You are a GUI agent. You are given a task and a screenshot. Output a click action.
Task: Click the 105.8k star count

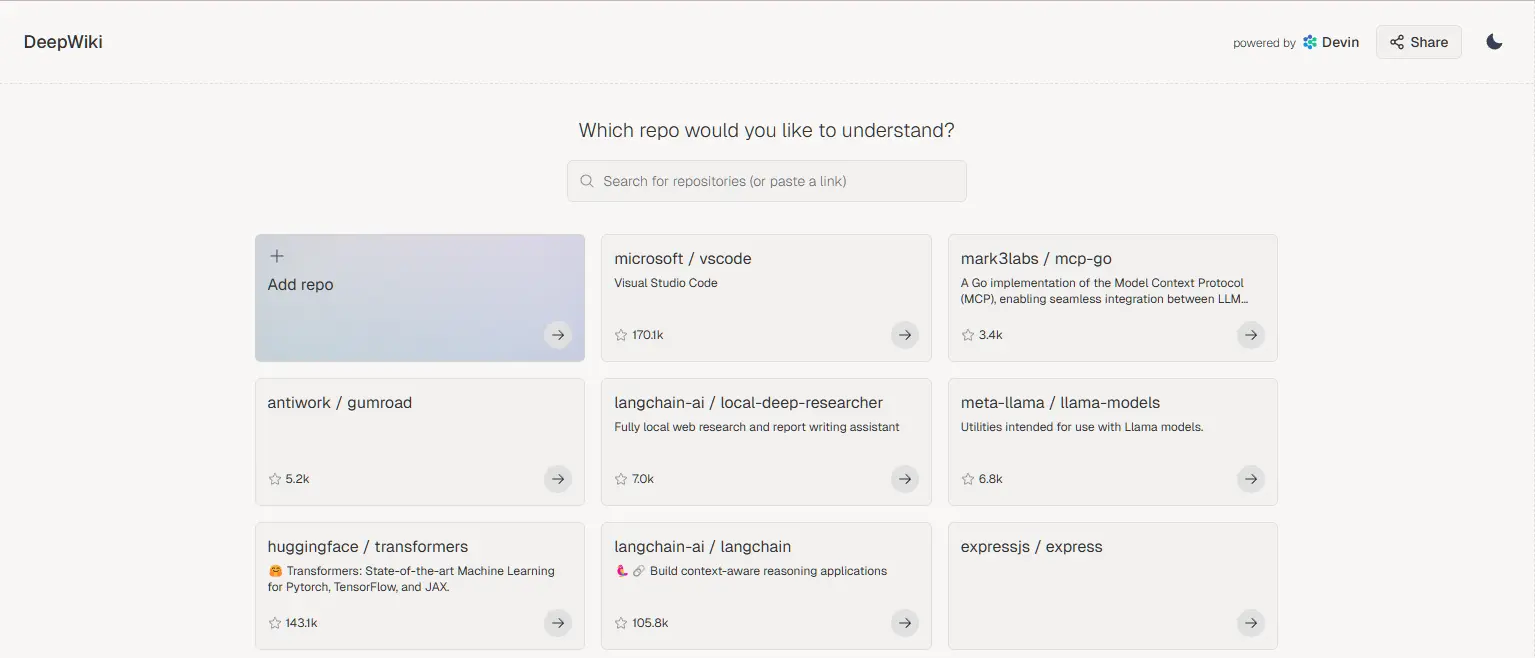(x=650, y=623)
